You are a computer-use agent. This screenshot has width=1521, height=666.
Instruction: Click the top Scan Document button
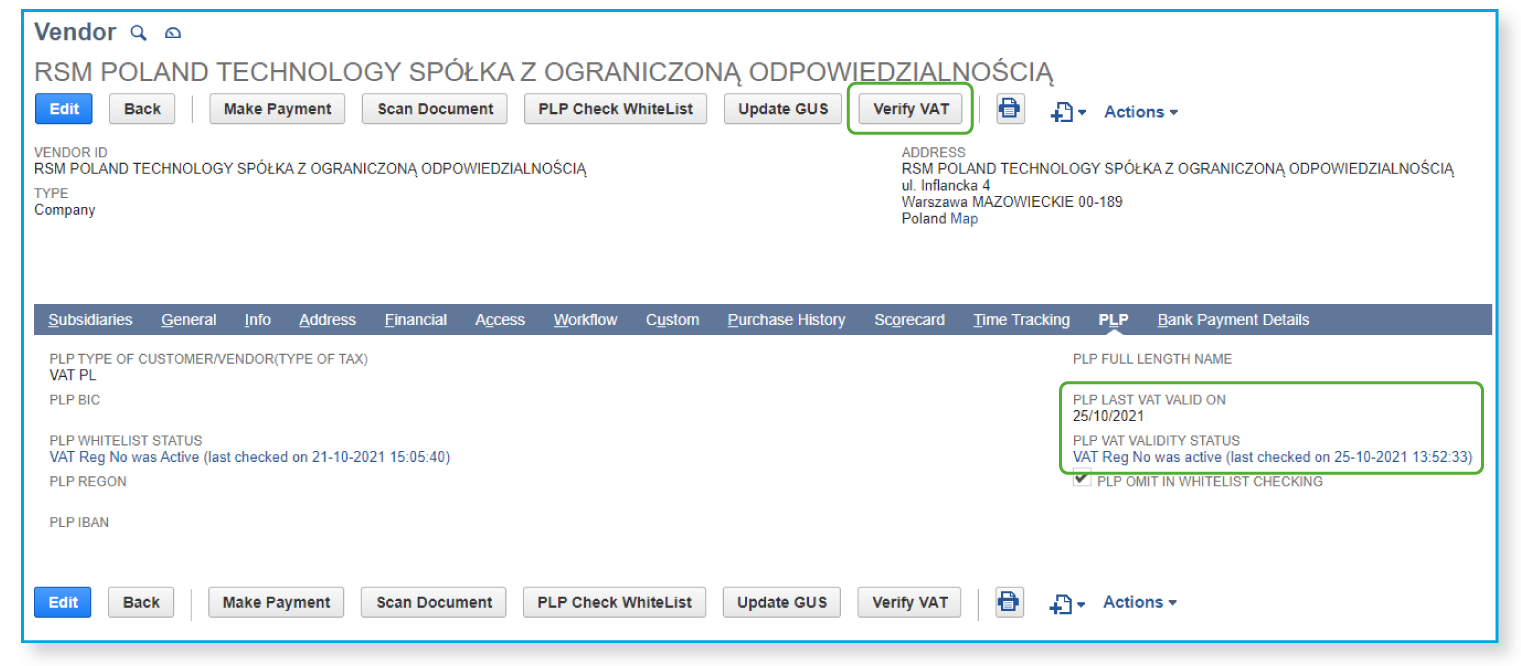click(x=435, y=109)
